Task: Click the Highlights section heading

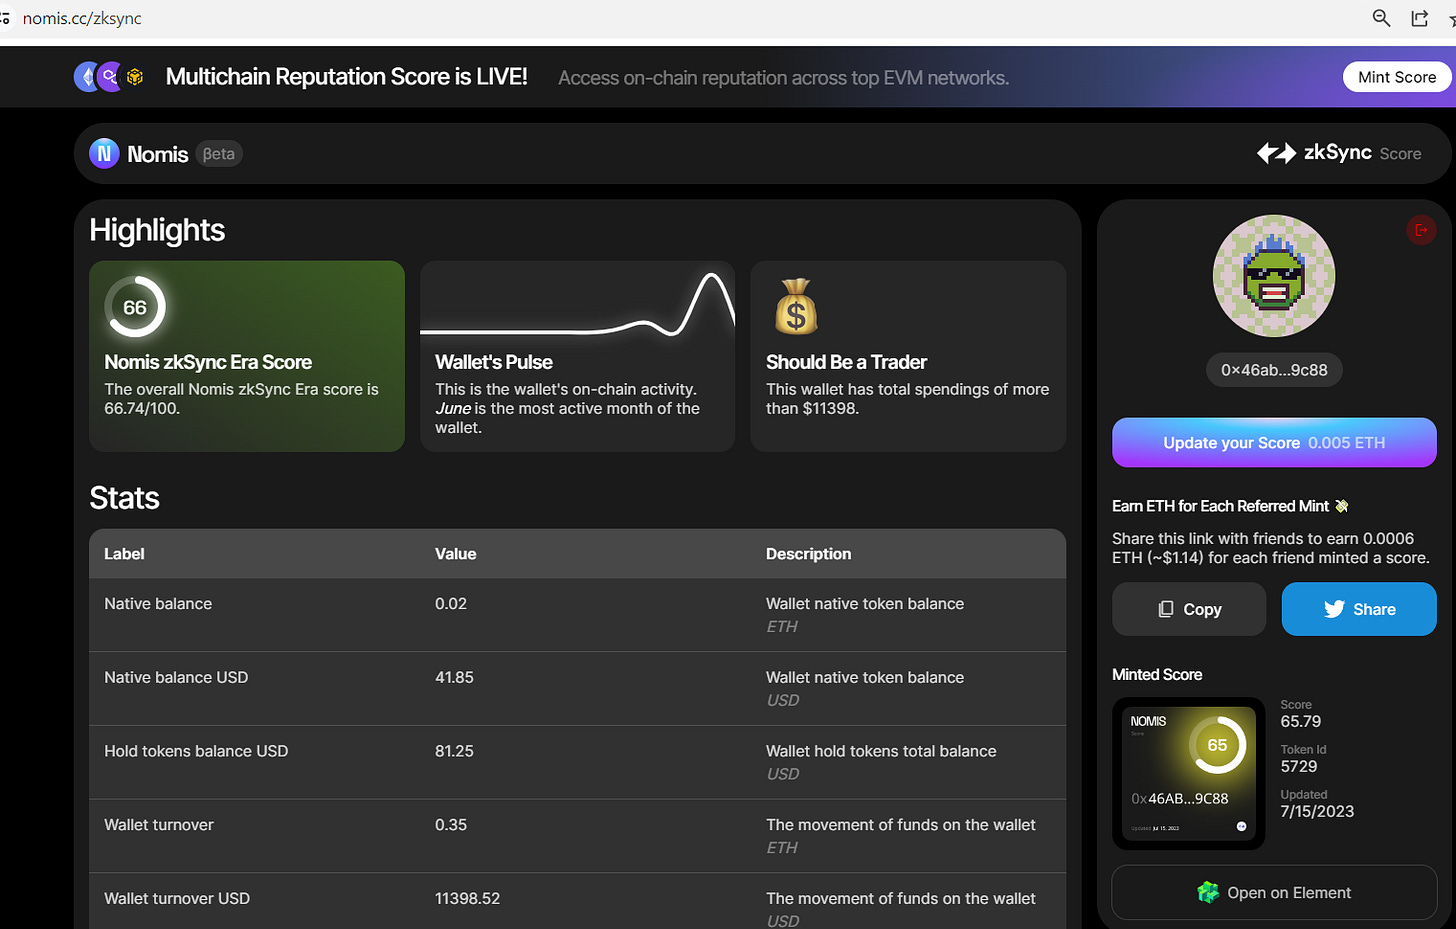Action: [x=157, y=230]
